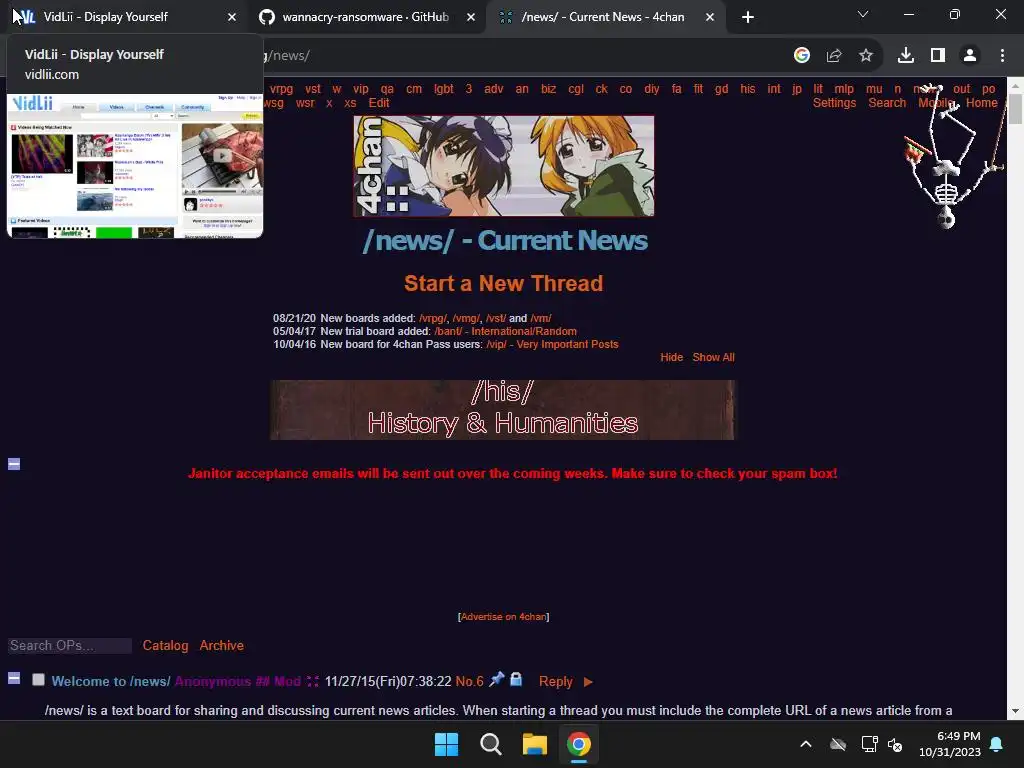Open /vmg/ link in announcements
Image resolution: width=1024 pixels, height=768 pixels.
coord(466,318)
